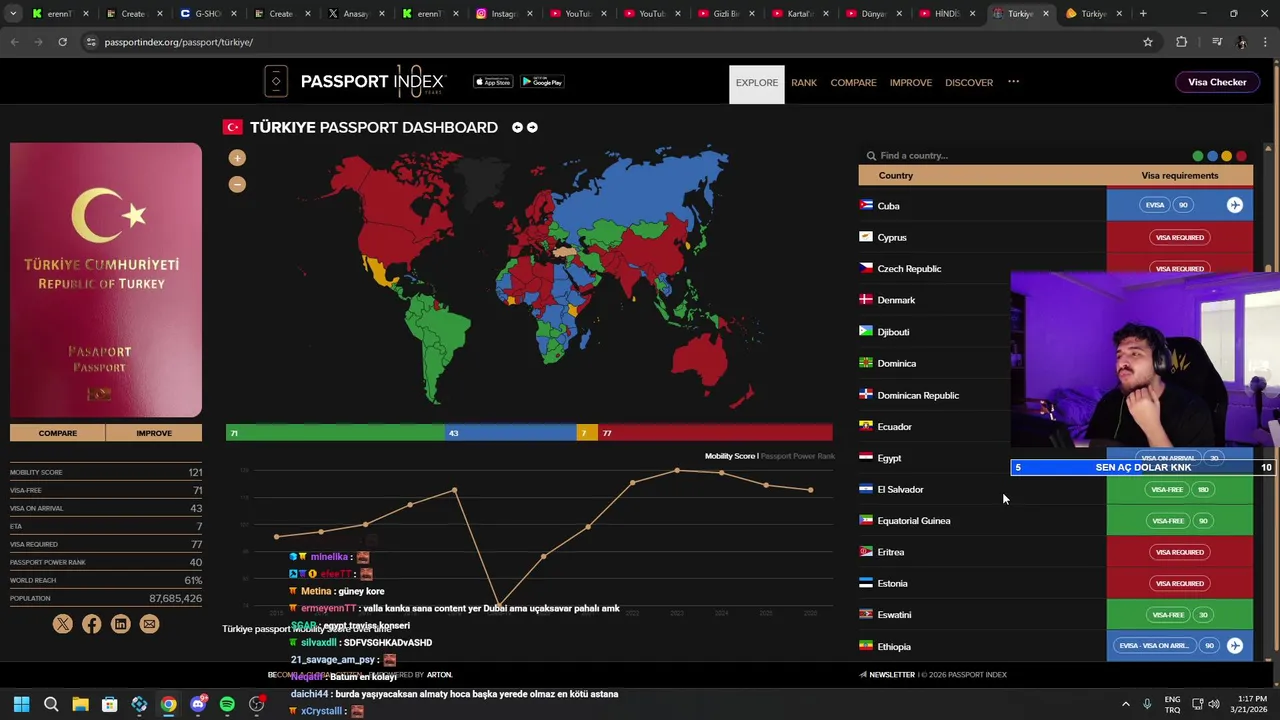Open Windows taskbar search
This screenshot has width=1280, height=720.
51,705
